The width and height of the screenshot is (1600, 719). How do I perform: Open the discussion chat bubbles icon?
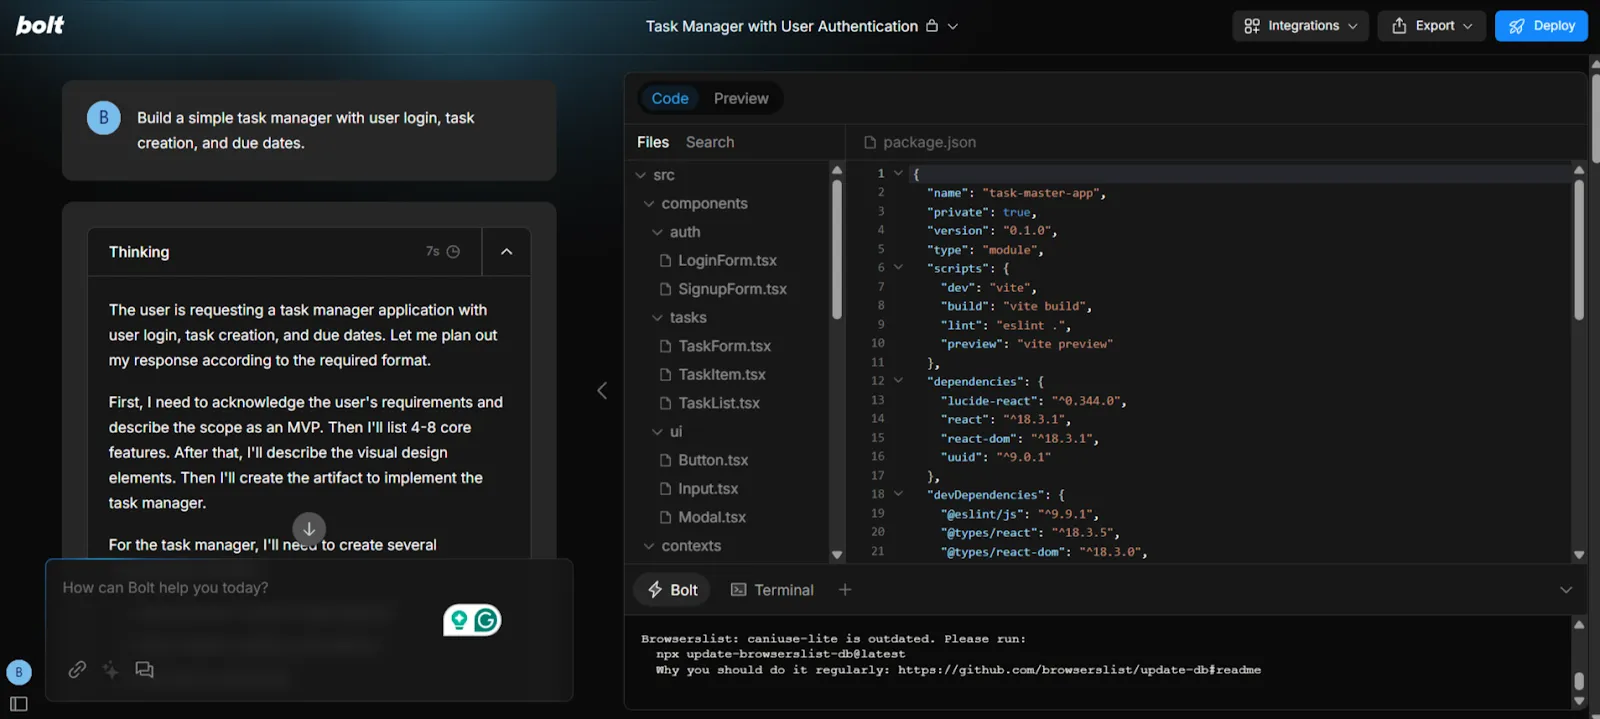[144, 670]
